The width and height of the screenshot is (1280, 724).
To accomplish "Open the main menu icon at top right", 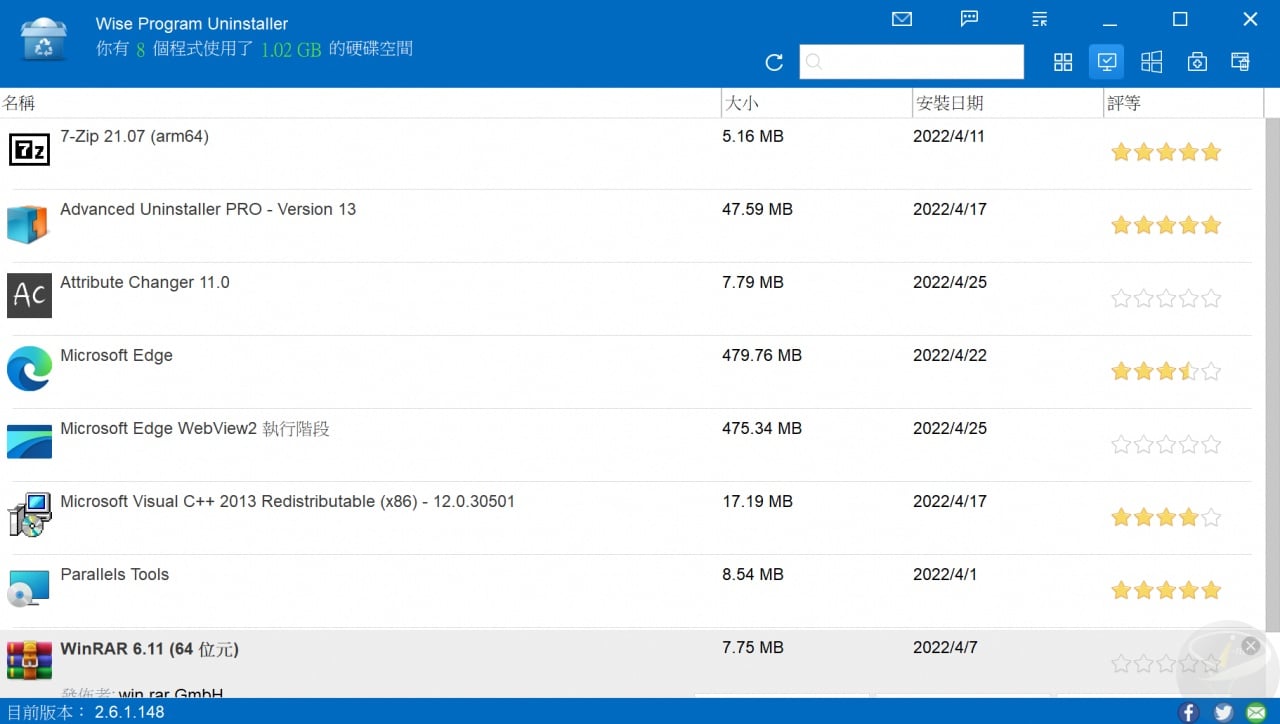I will (x=1039, y=18).
